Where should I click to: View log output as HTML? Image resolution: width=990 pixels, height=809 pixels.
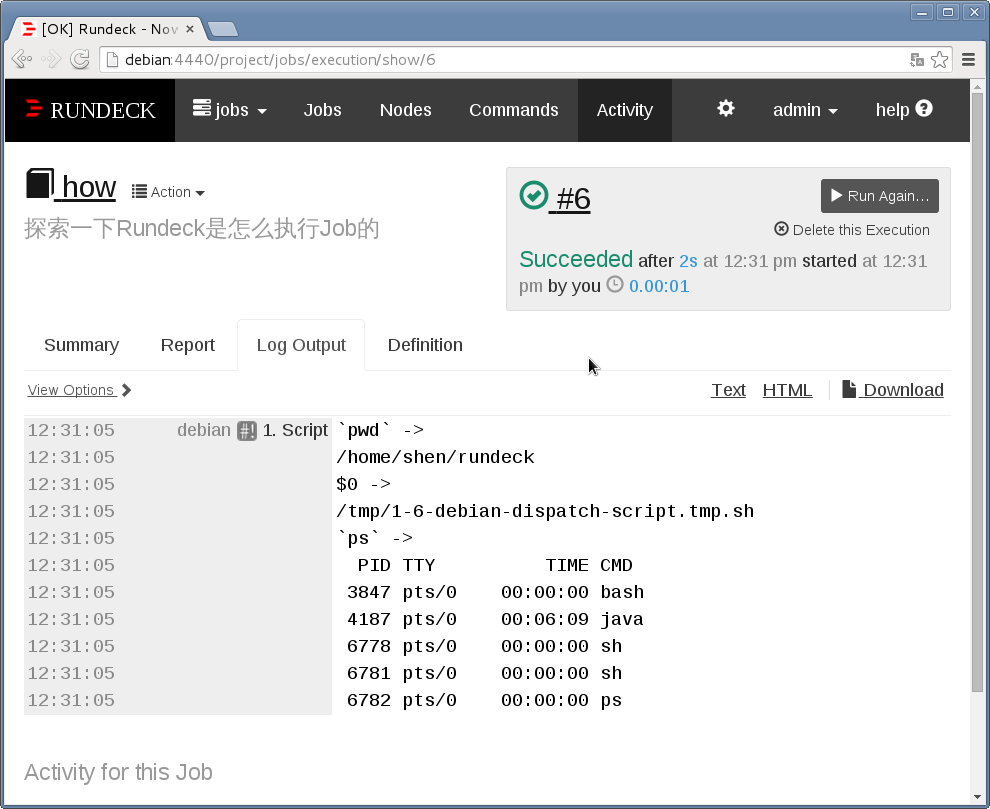[x=787, y=390]
